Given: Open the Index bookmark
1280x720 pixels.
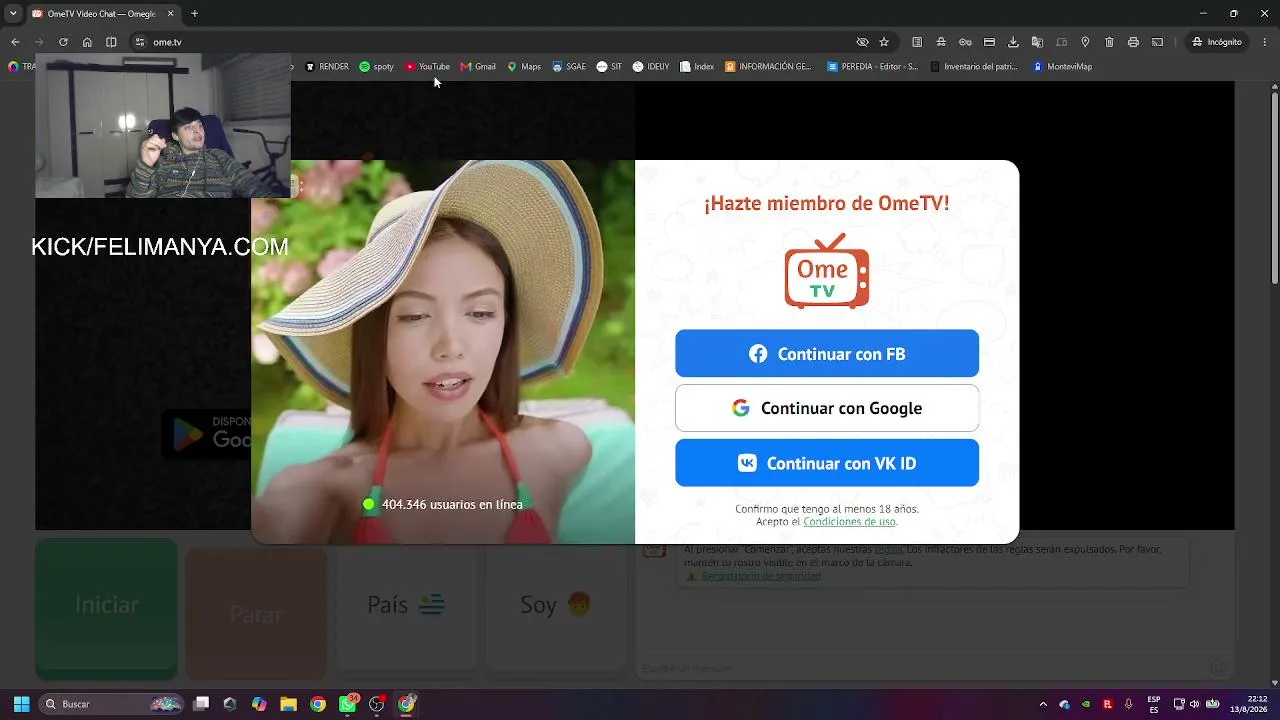Looking at the screenshot, I should point(697,67).
